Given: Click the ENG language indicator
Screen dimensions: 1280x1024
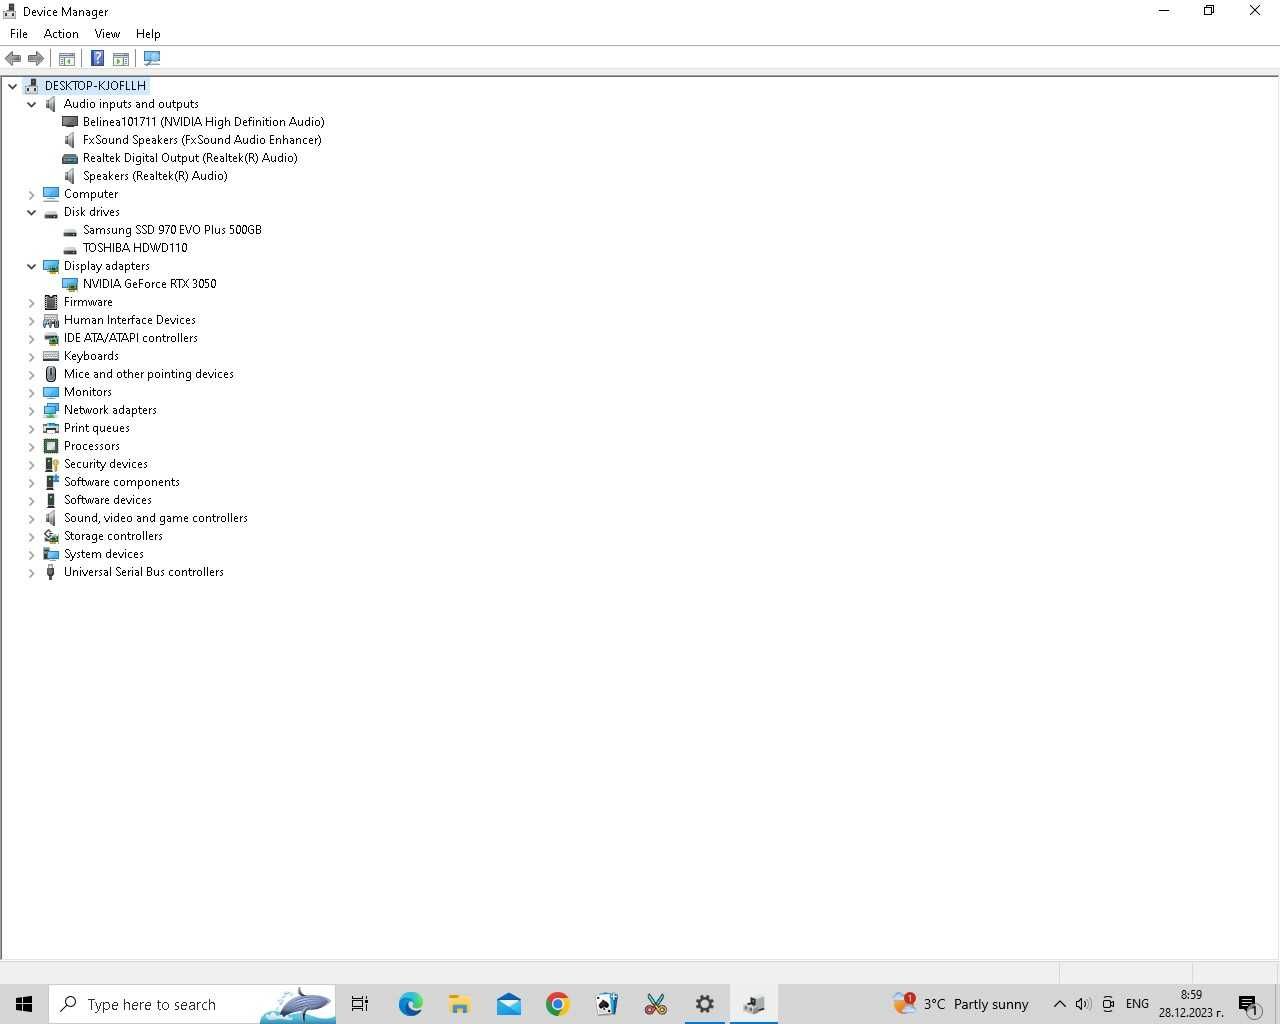Looking at the screenshot, I should coord(1137,1004).
